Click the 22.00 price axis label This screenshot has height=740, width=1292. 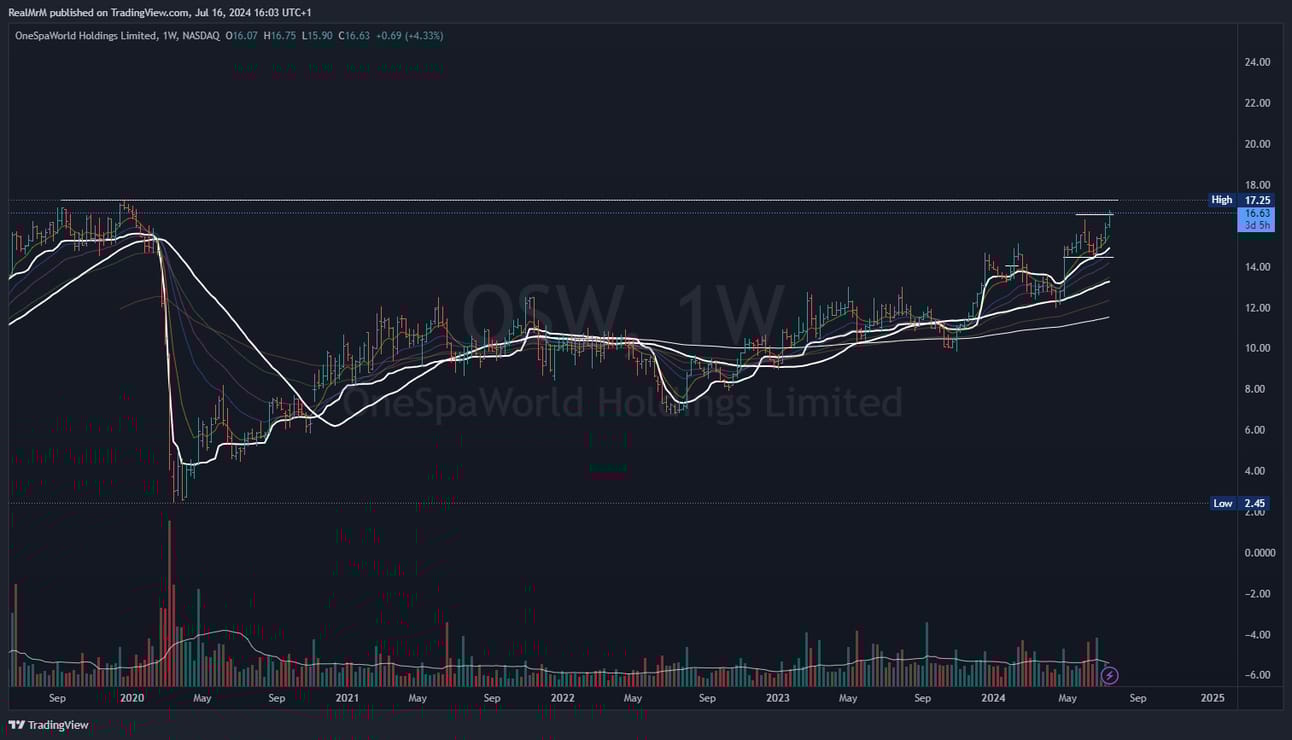(1256, 103)
